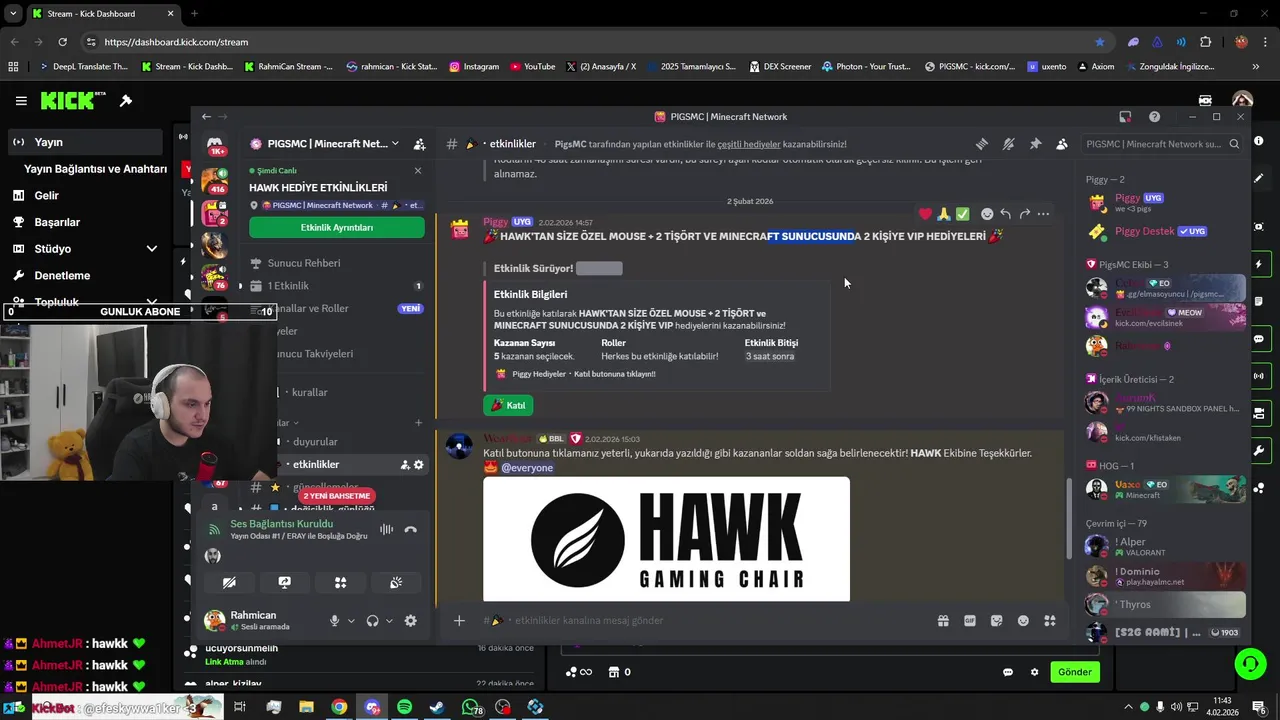Screen dimensions: 1280x720
Task: Open microphone input options chevron
Action: coord(351,621)
